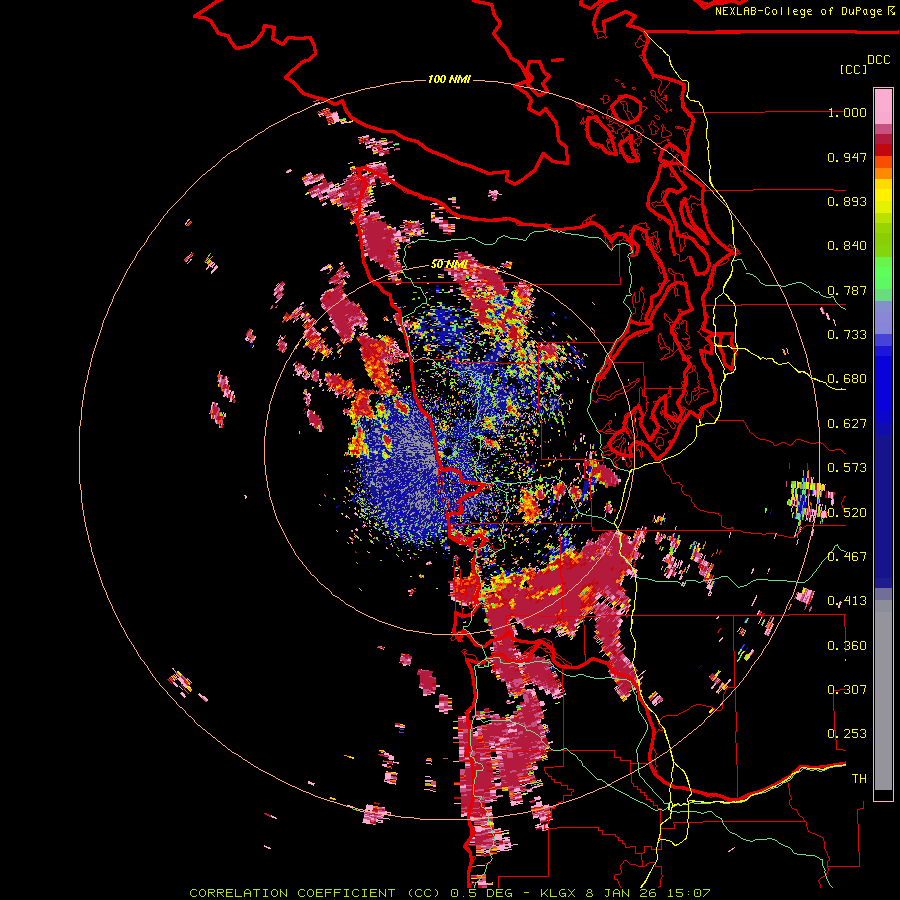Click the 100 NMI range ring label
The height and width of the screenshot is (900, 900).
(449, 79)
